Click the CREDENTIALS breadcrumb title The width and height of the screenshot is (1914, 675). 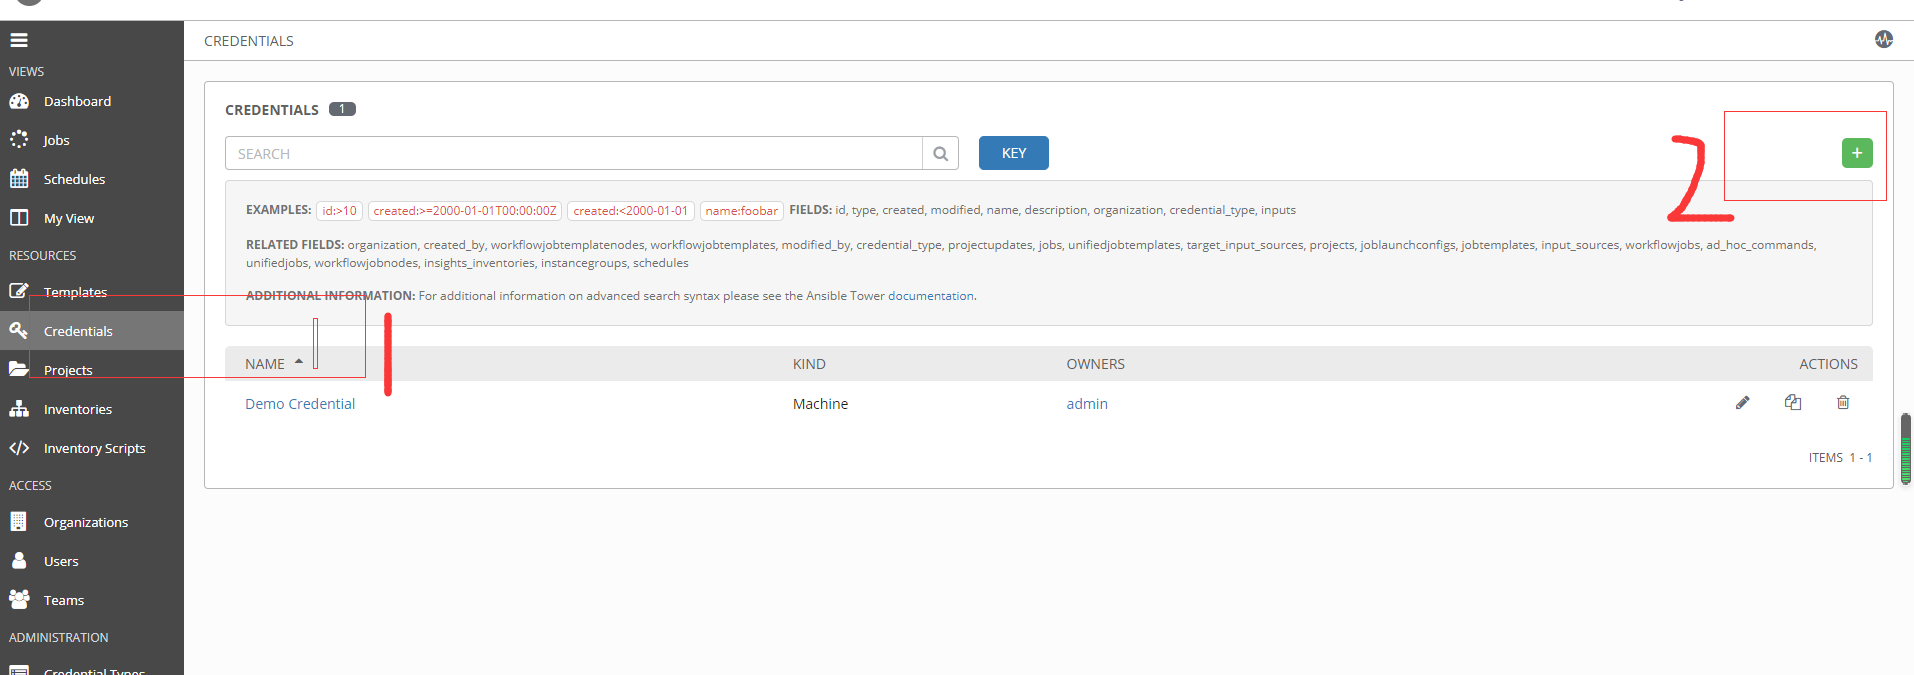click(x=249, y=41)
